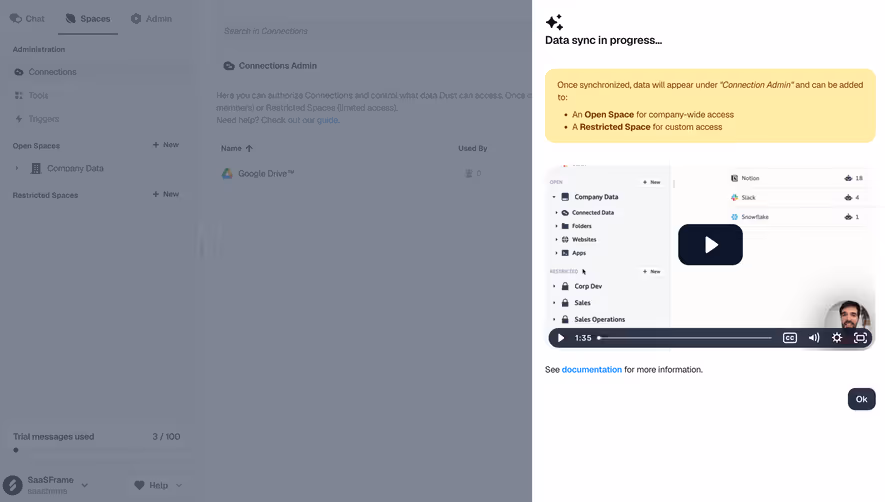Confirm with the Ok button
The width and height of the screenshot is (885, 502).
click(861, 399)
